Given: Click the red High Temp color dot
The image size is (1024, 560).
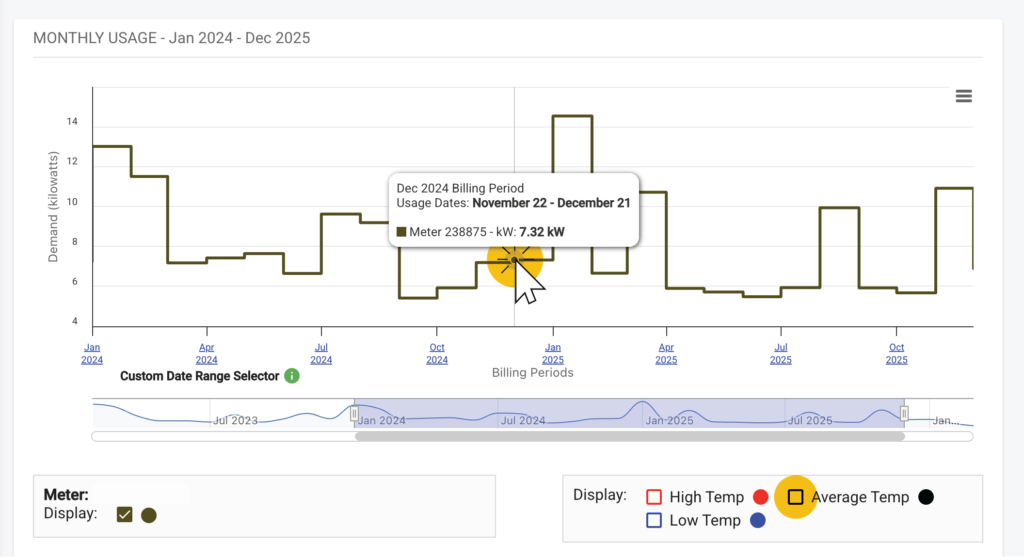Looking at the screenshot, I should pos(760,497).
